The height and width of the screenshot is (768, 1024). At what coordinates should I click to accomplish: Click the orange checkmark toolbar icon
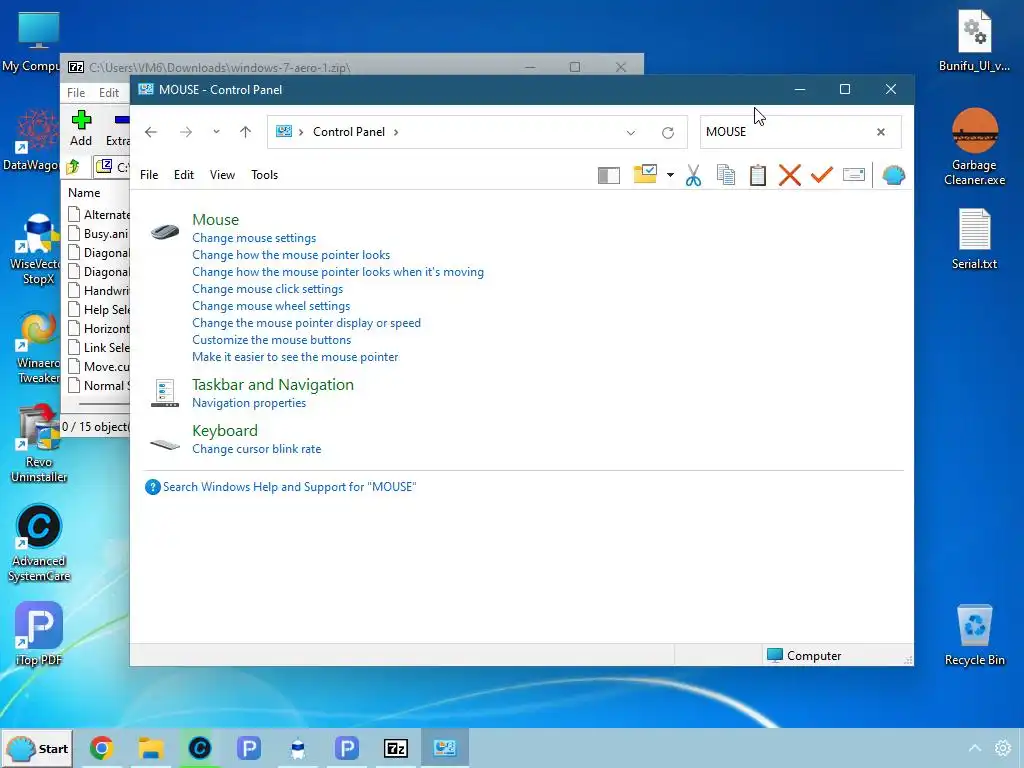tap(822, 174)
